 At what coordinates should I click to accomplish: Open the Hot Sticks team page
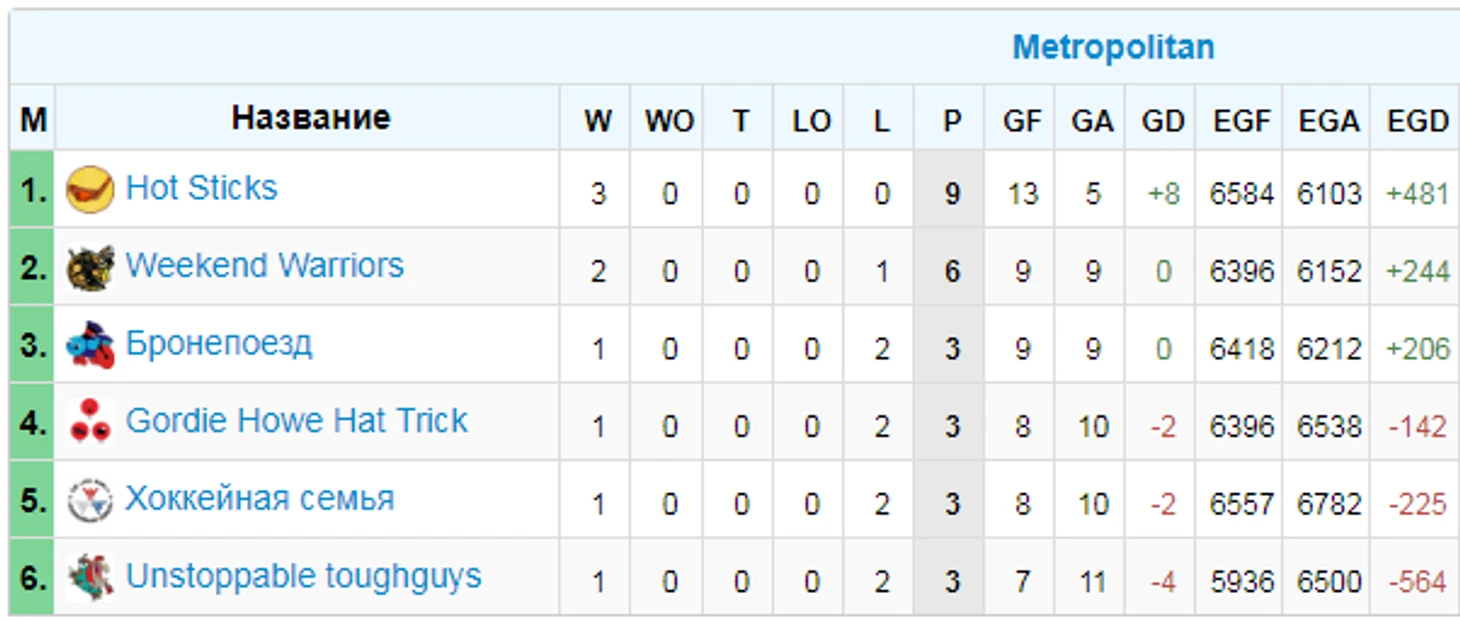point(202,188)
